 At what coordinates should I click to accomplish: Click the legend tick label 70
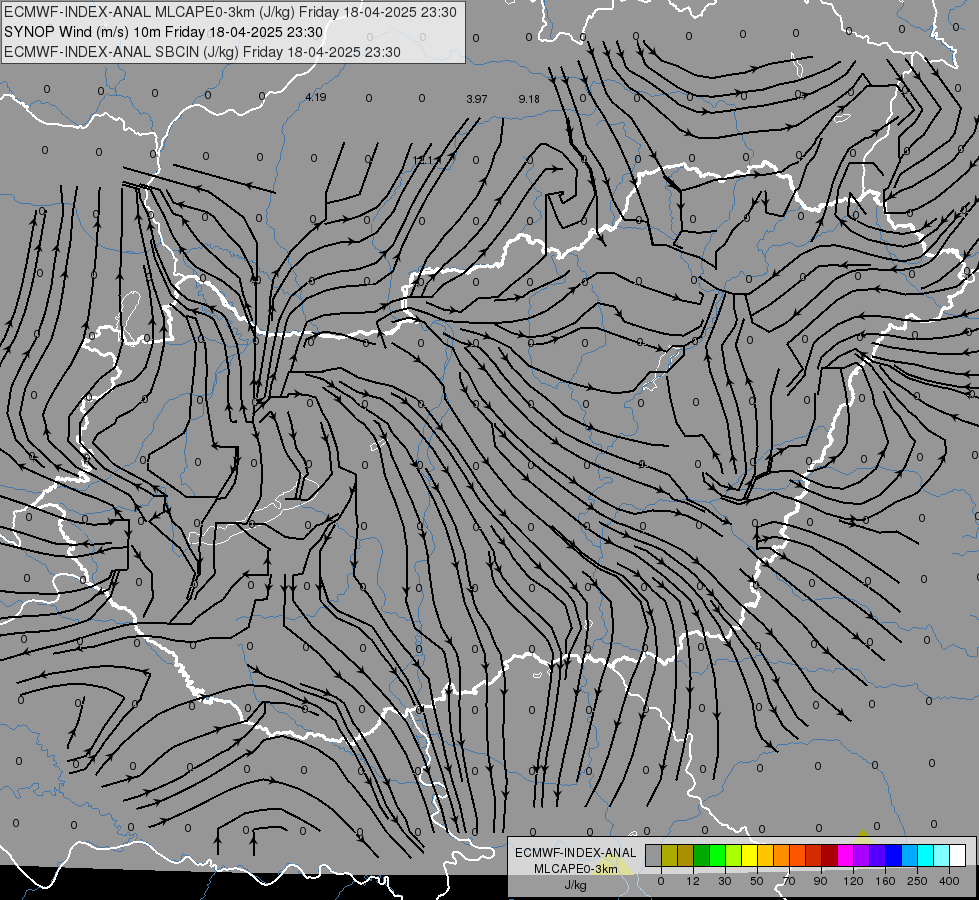(789, 881)
